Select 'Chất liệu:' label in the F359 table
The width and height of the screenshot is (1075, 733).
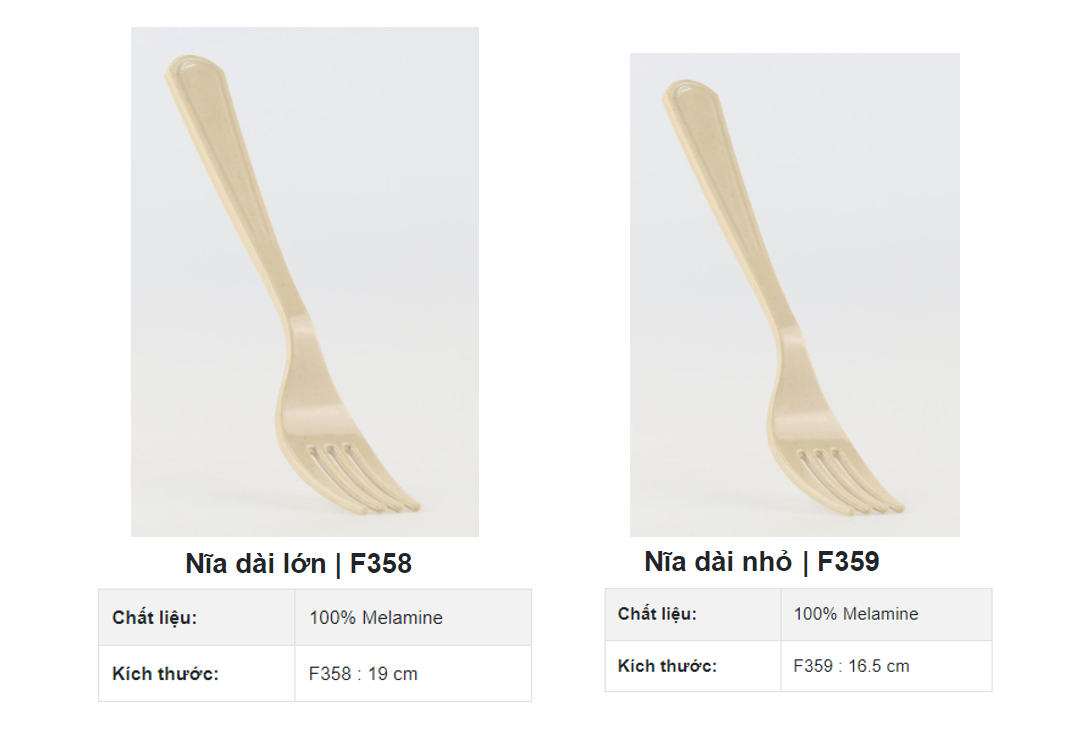[x=657, y=614]
